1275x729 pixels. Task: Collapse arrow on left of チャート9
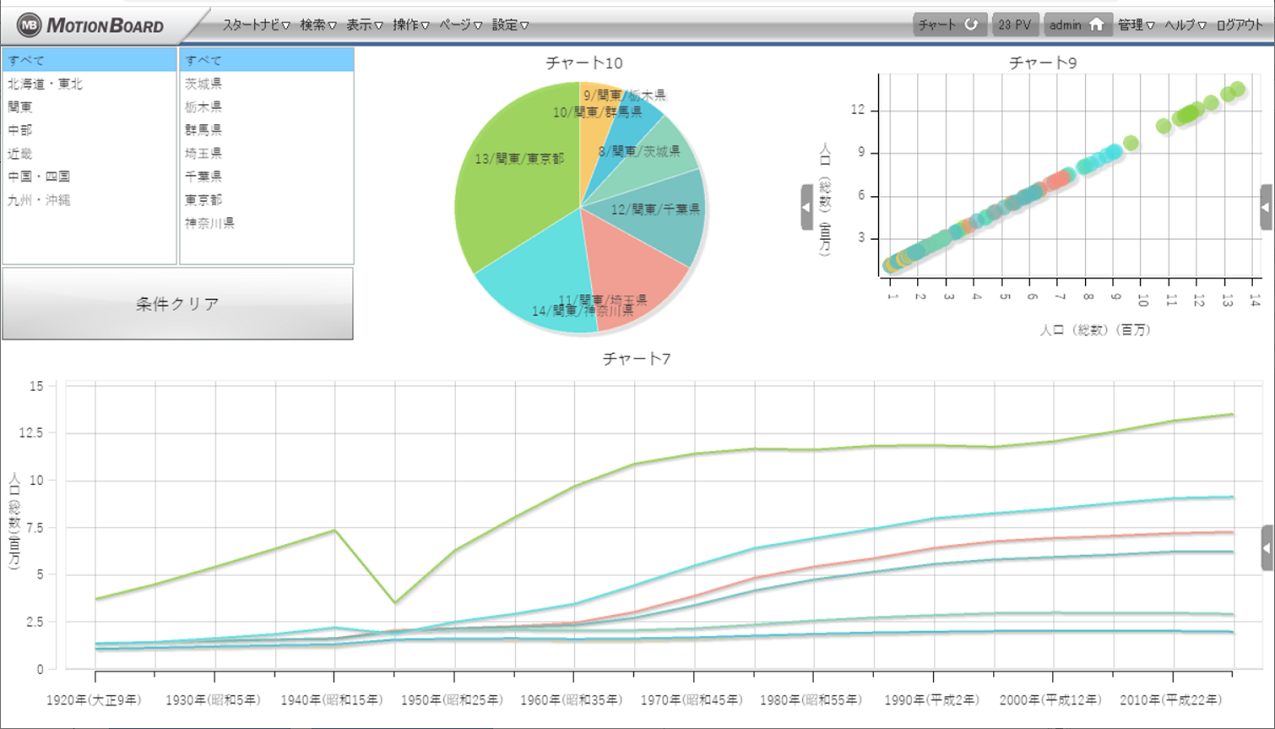click(807, 207)
